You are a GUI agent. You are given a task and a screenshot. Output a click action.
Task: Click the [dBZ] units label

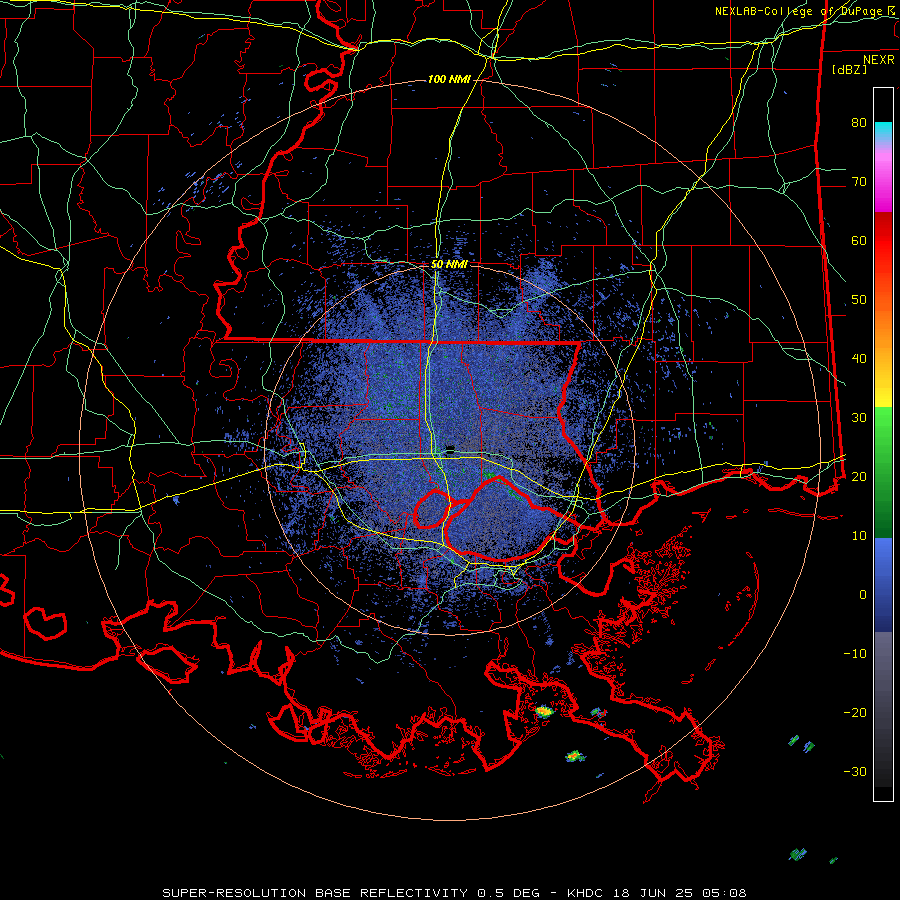(x=849, y=69)
